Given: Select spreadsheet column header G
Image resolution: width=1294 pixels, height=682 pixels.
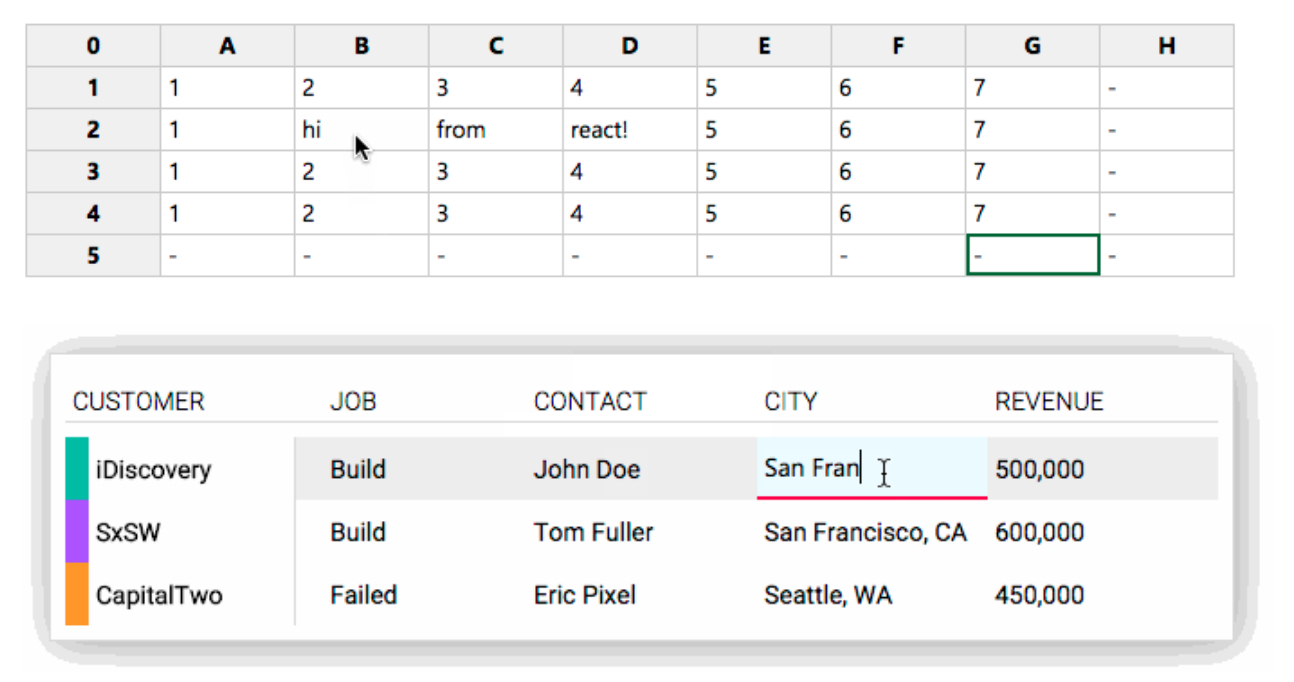Looking at the screenshot, I should pos(1031,46).
